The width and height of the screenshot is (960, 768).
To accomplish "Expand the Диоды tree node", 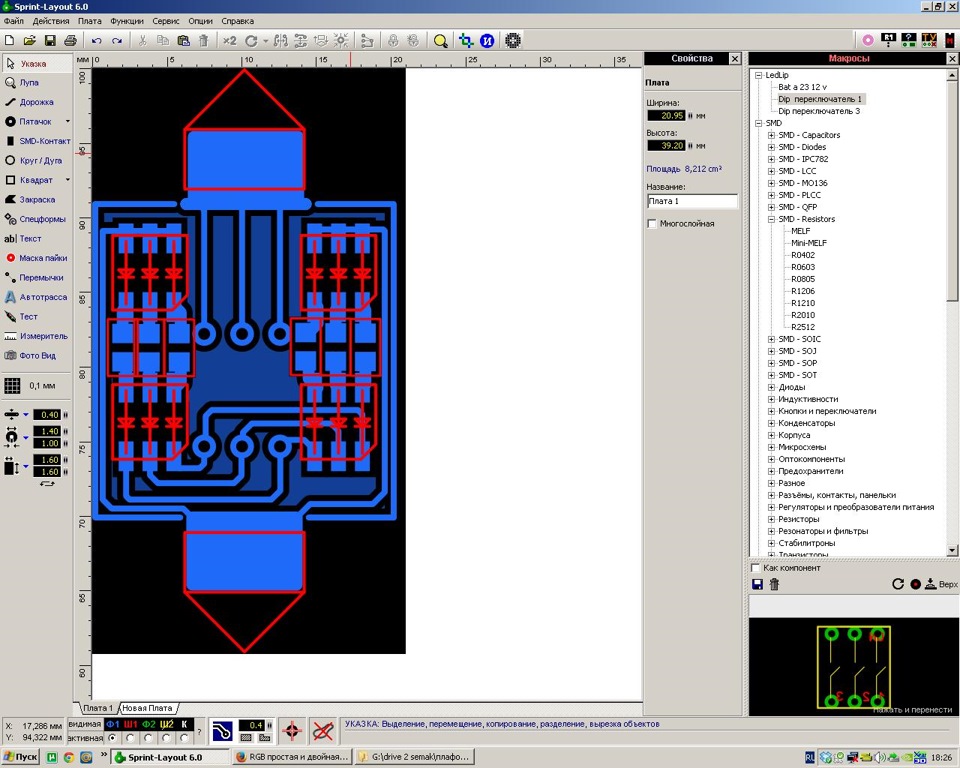I will 771,388.
